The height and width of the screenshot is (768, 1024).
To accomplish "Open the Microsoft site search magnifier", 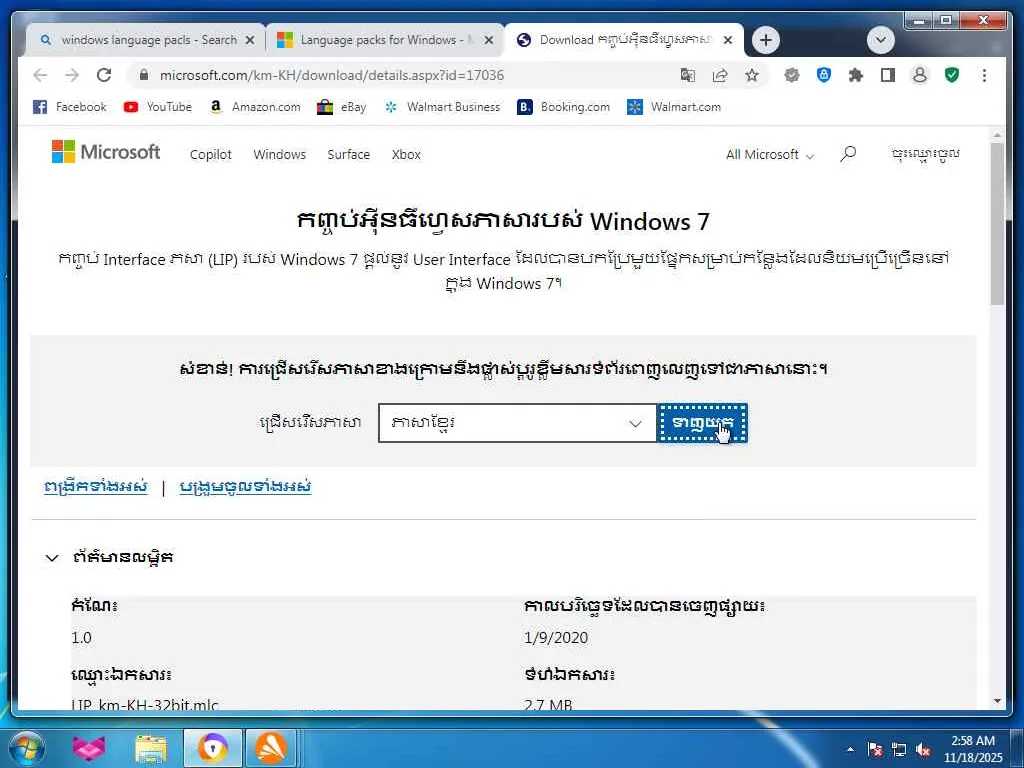I will tap(848, 154).
